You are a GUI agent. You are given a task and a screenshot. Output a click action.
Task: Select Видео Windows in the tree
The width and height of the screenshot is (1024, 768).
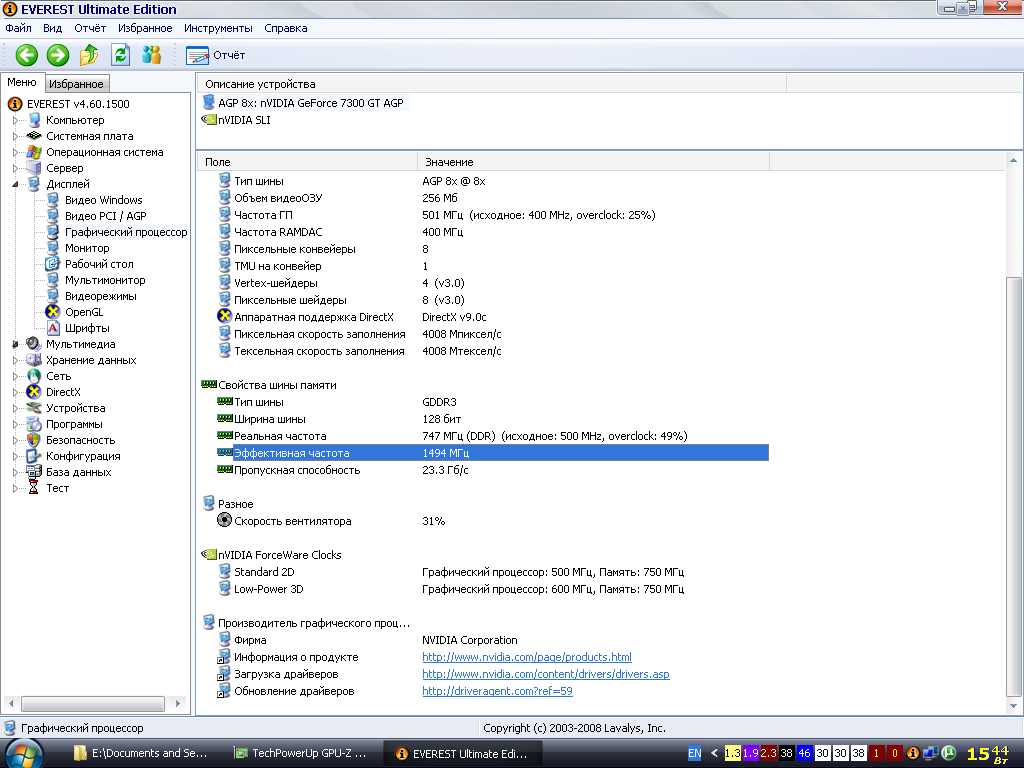[x=103, y=200]
